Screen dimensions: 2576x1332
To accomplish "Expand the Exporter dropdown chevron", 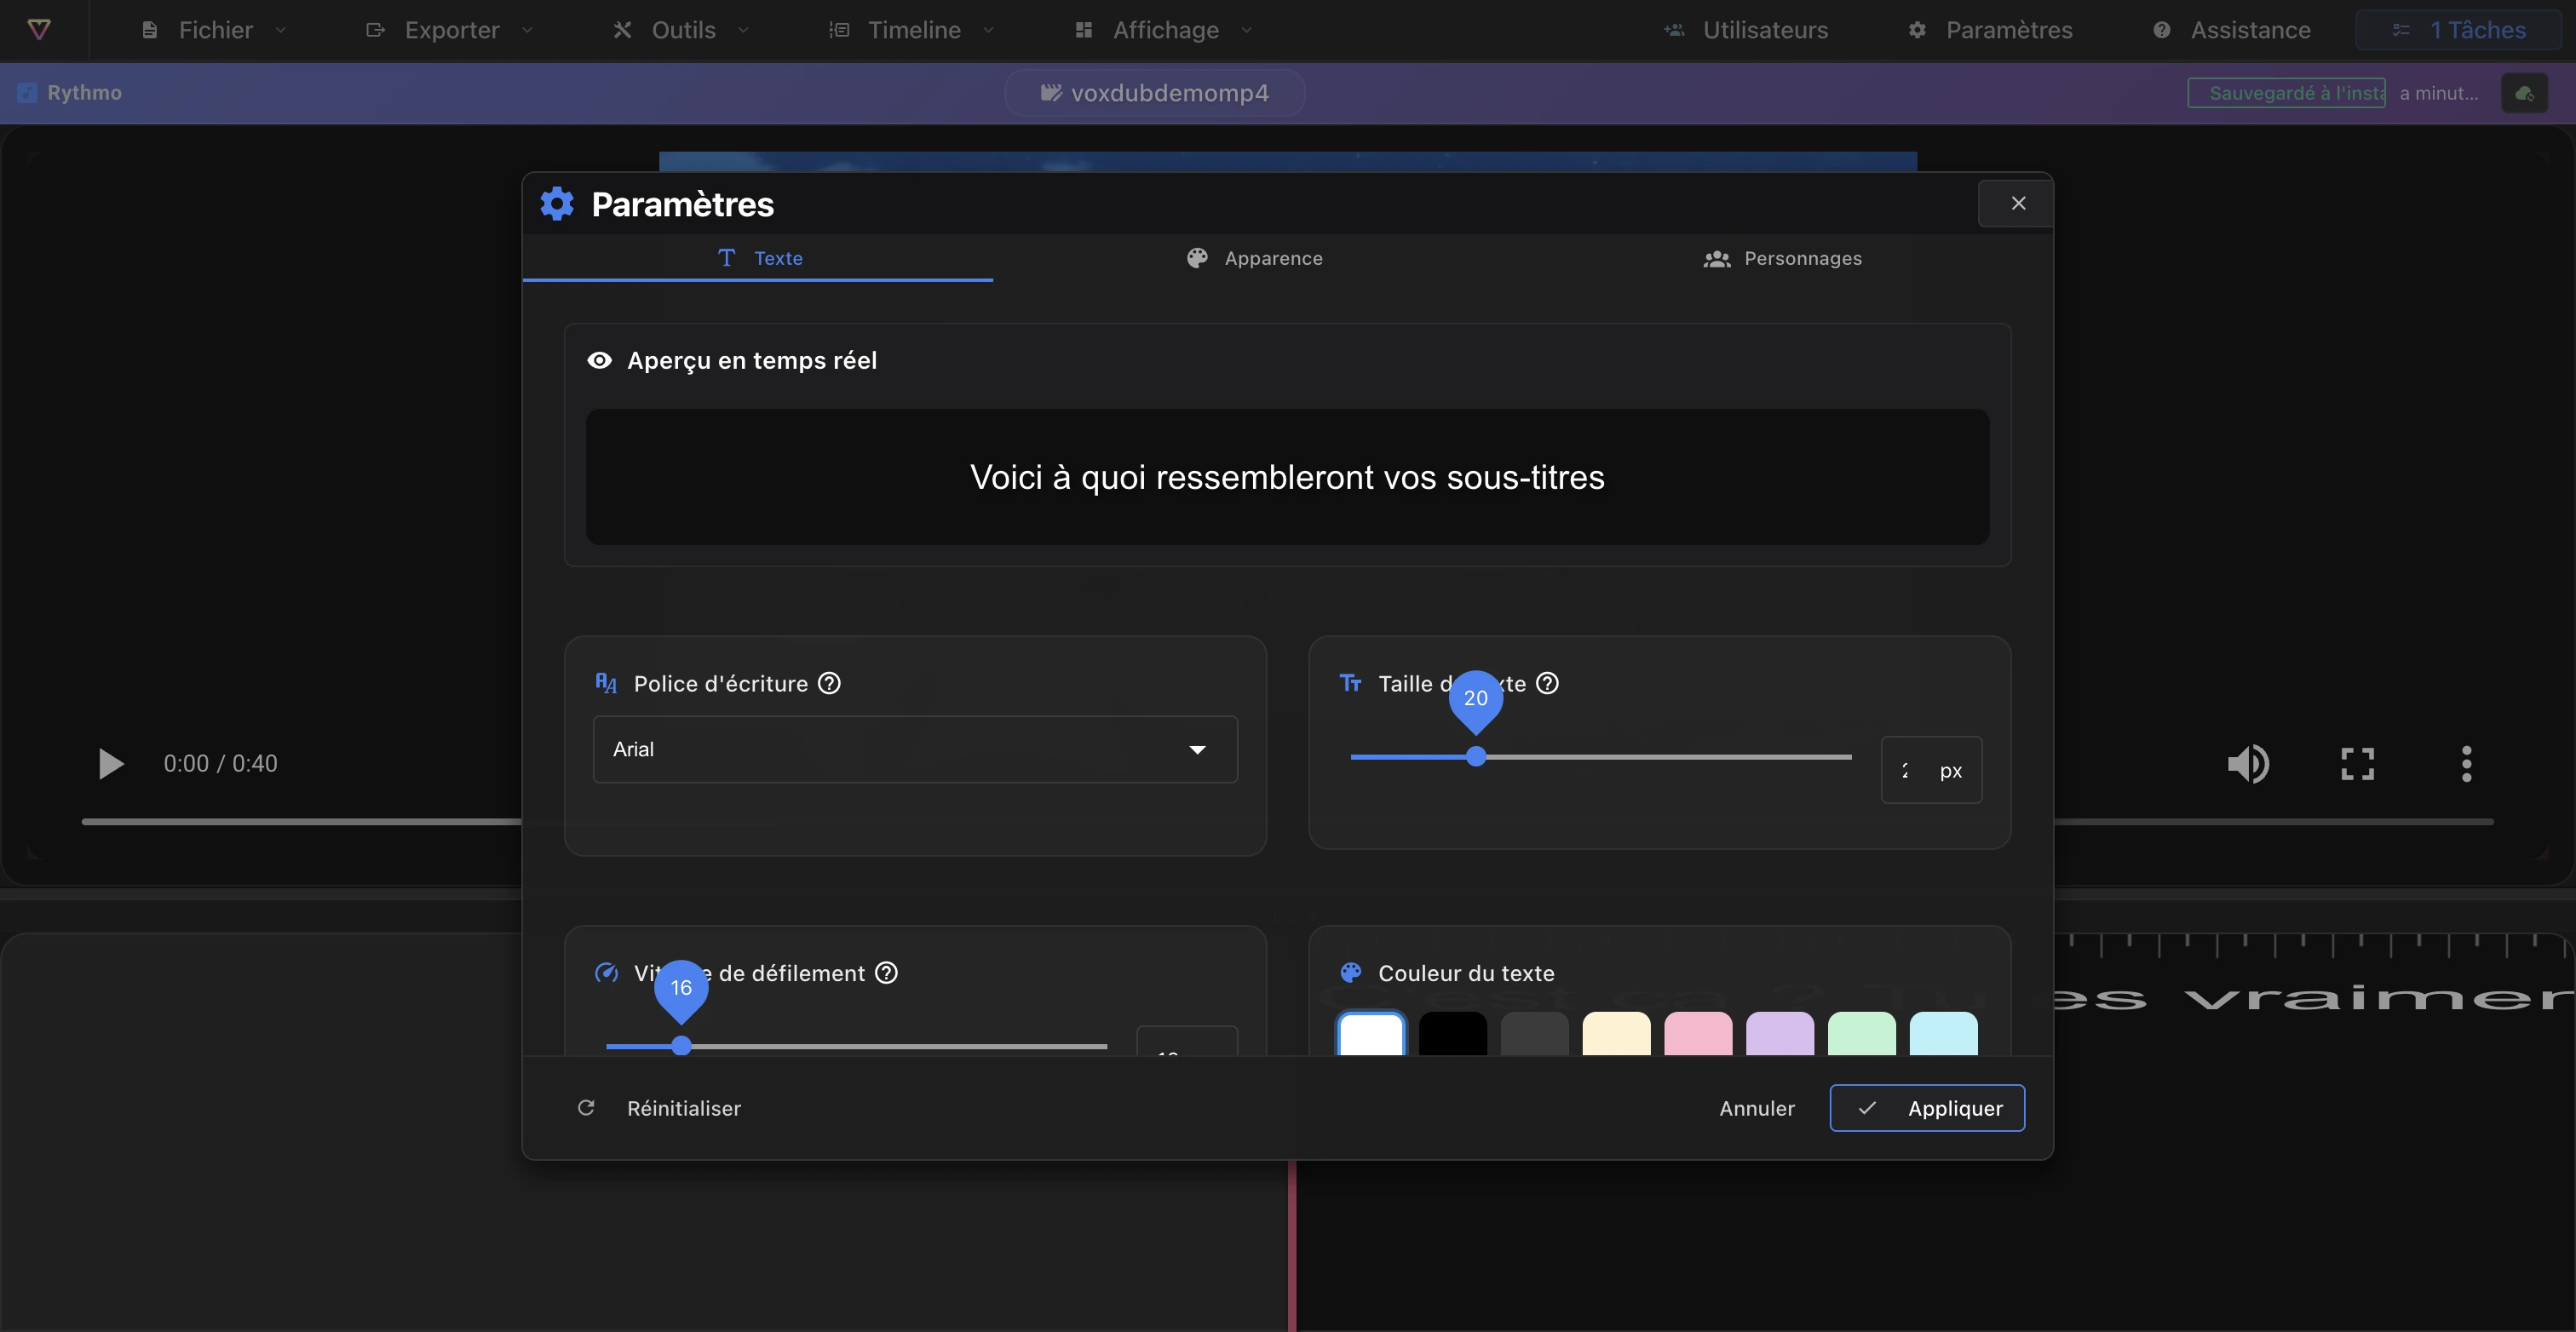I will (x=527, y=30).
